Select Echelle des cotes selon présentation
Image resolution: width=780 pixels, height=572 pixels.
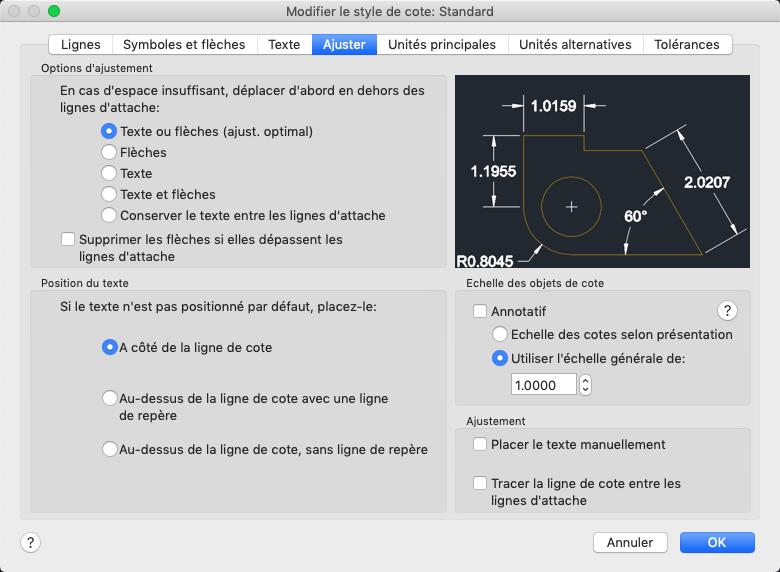point(499,334)
